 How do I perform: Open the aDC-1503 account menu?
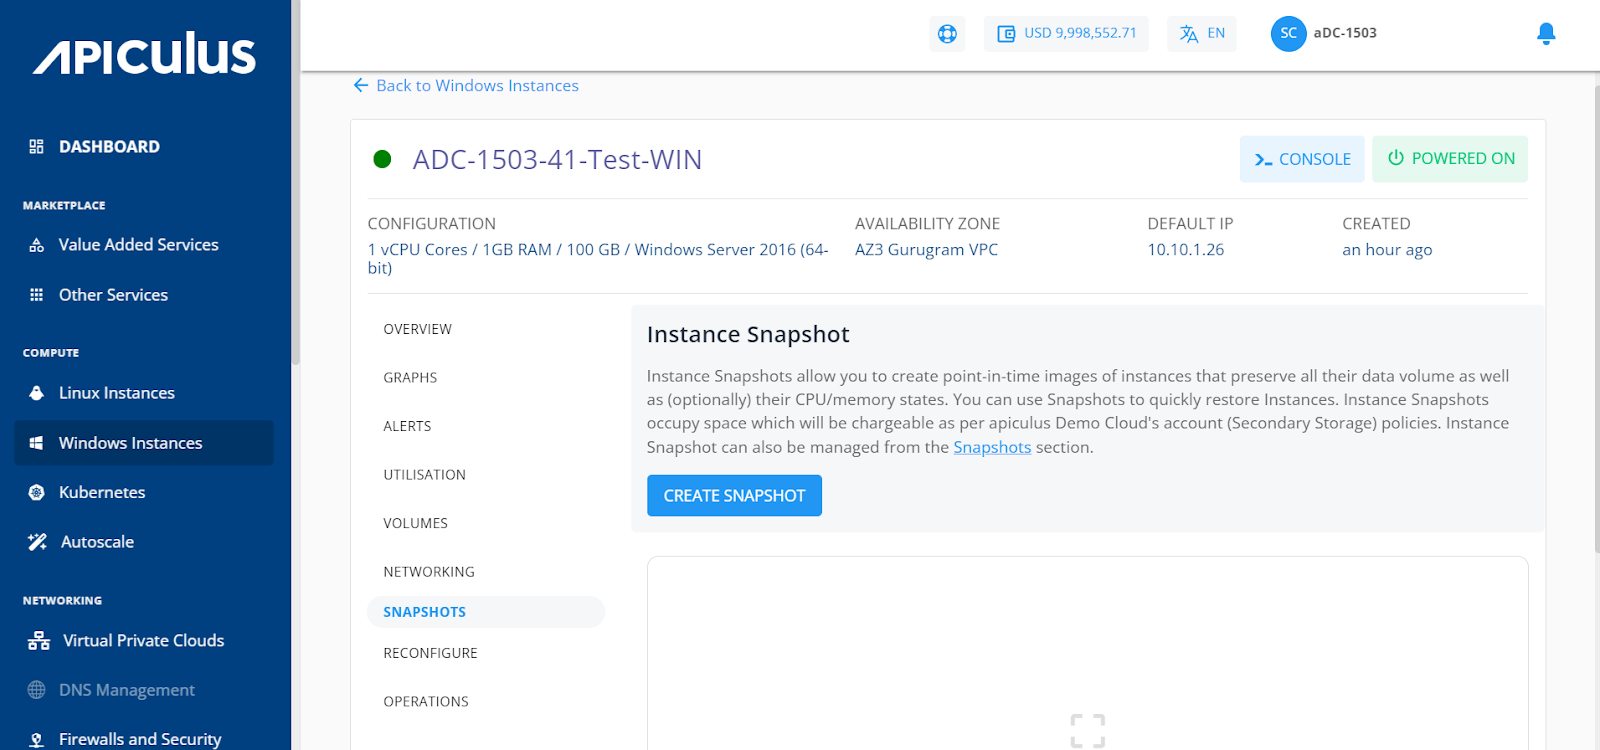coord(1344,34)
